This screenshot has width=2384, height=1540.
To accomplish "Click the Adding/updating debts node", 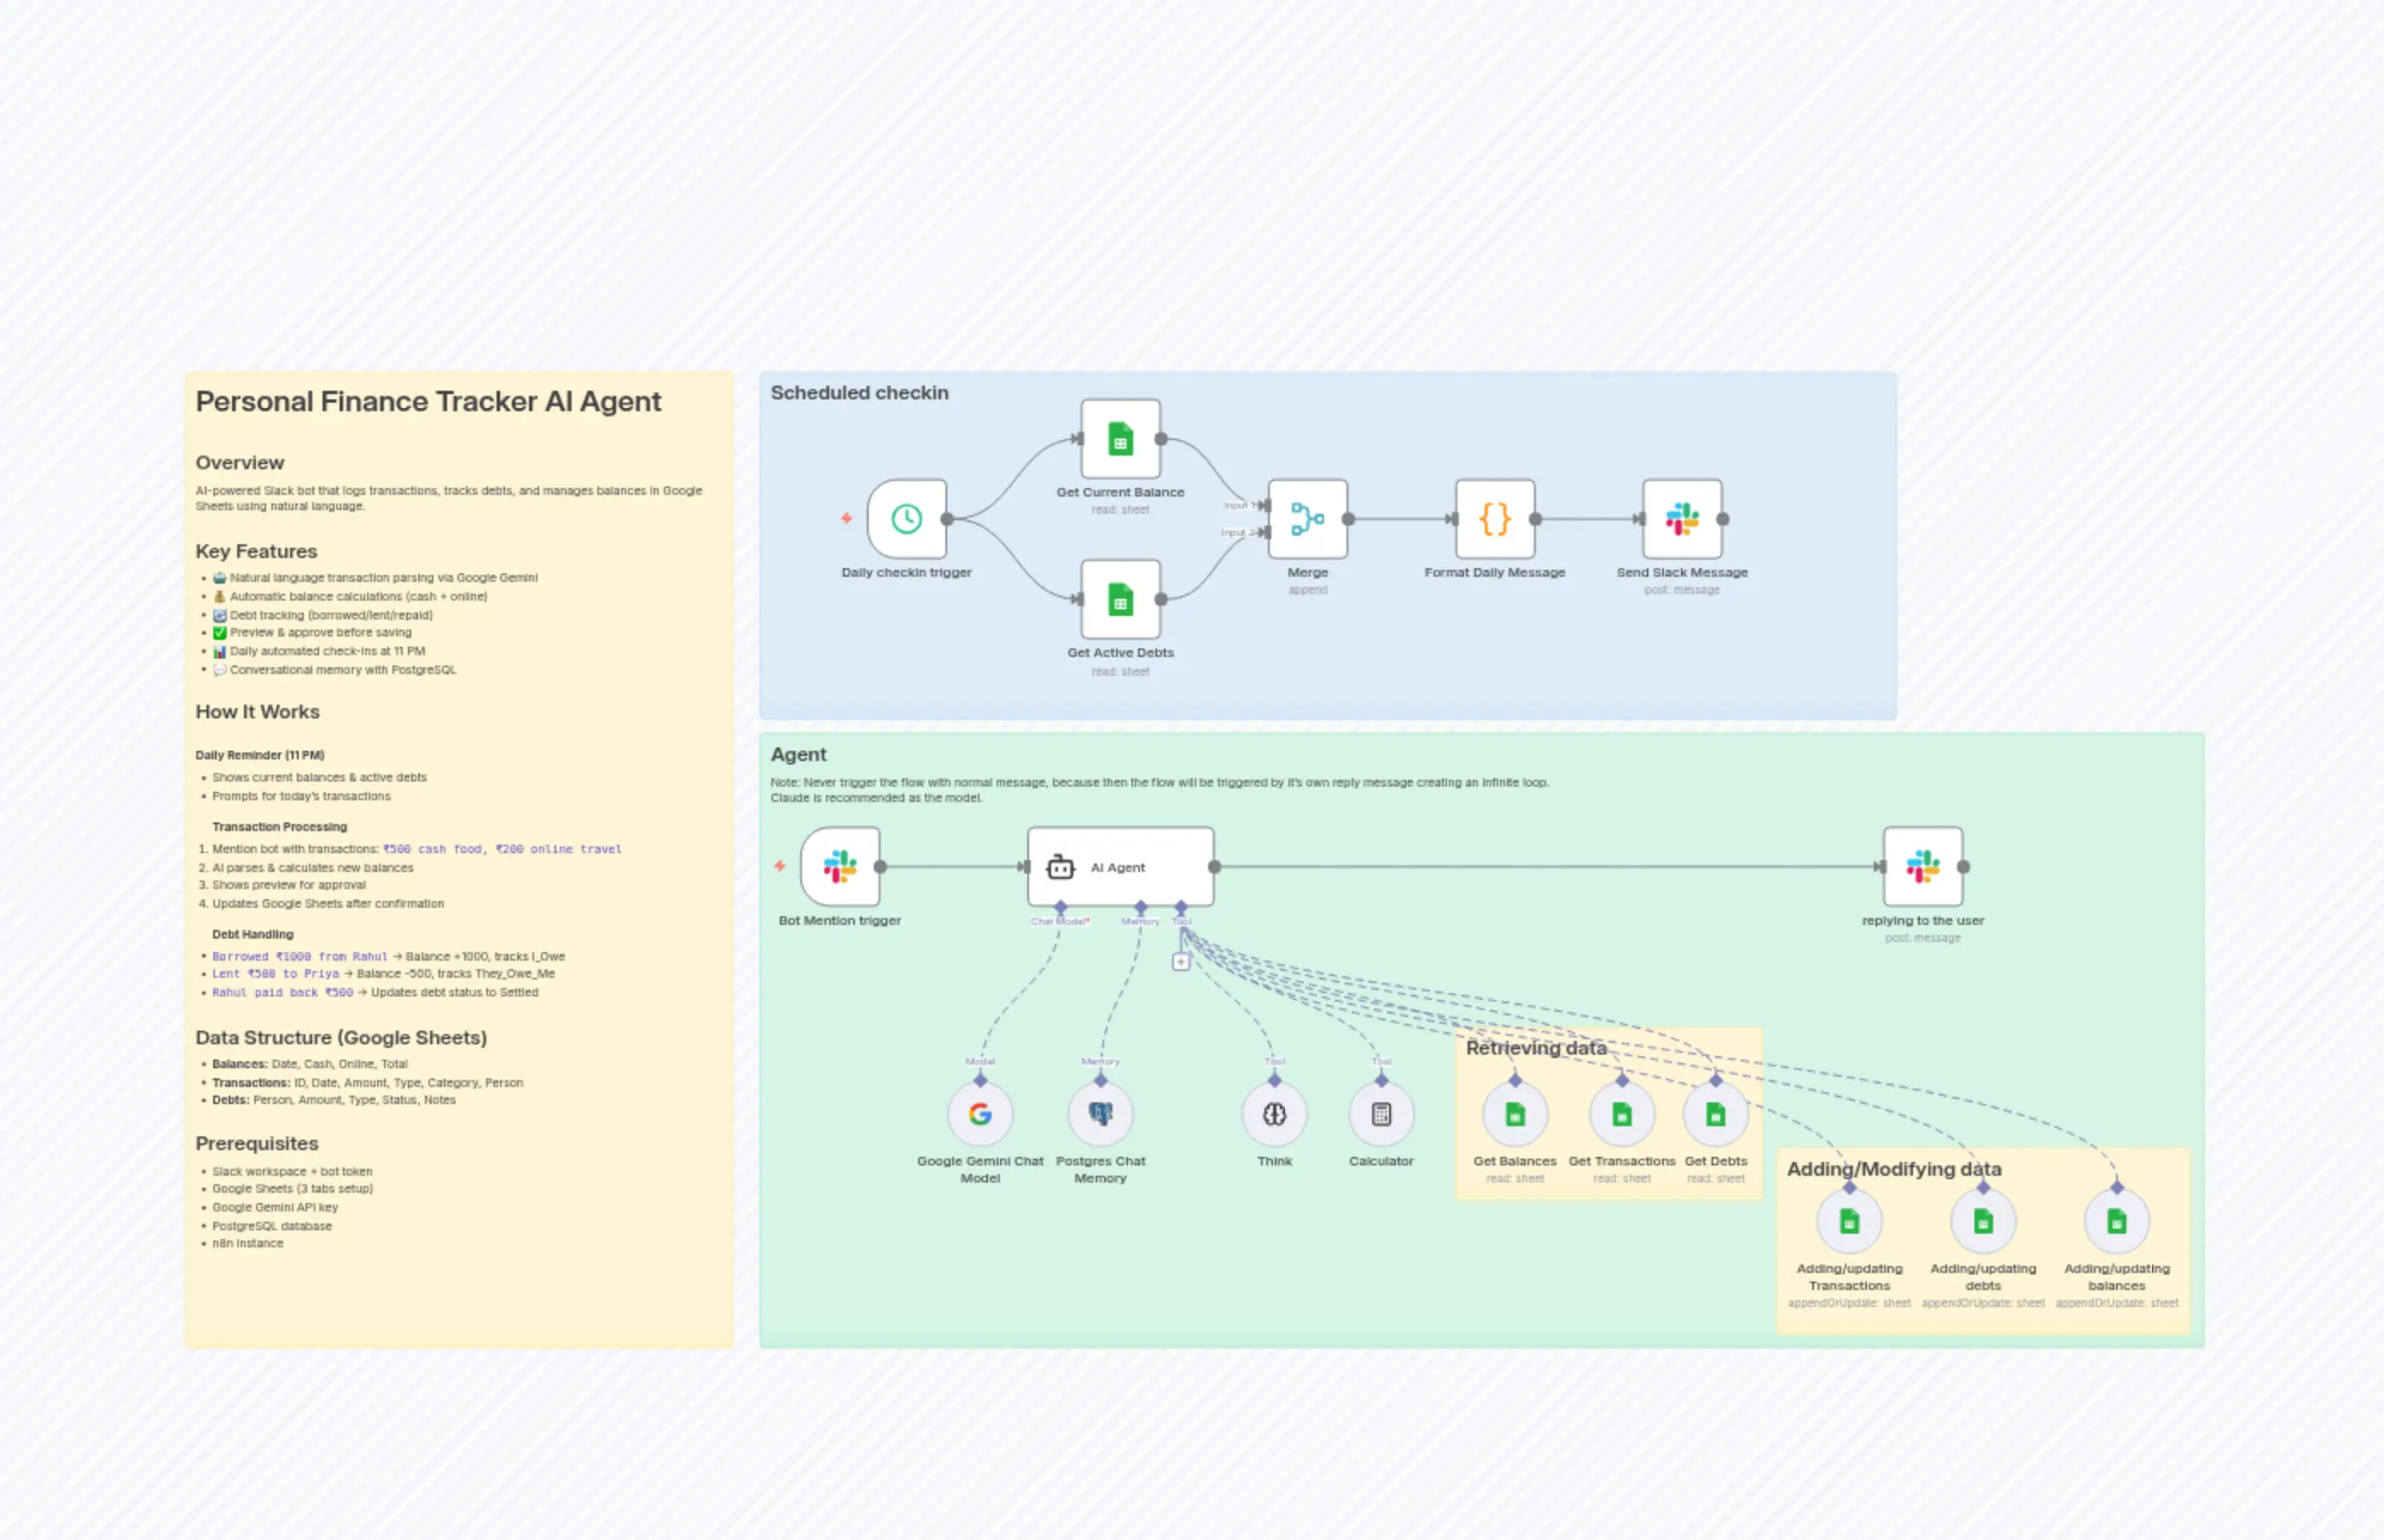I will (1982, 1220).
